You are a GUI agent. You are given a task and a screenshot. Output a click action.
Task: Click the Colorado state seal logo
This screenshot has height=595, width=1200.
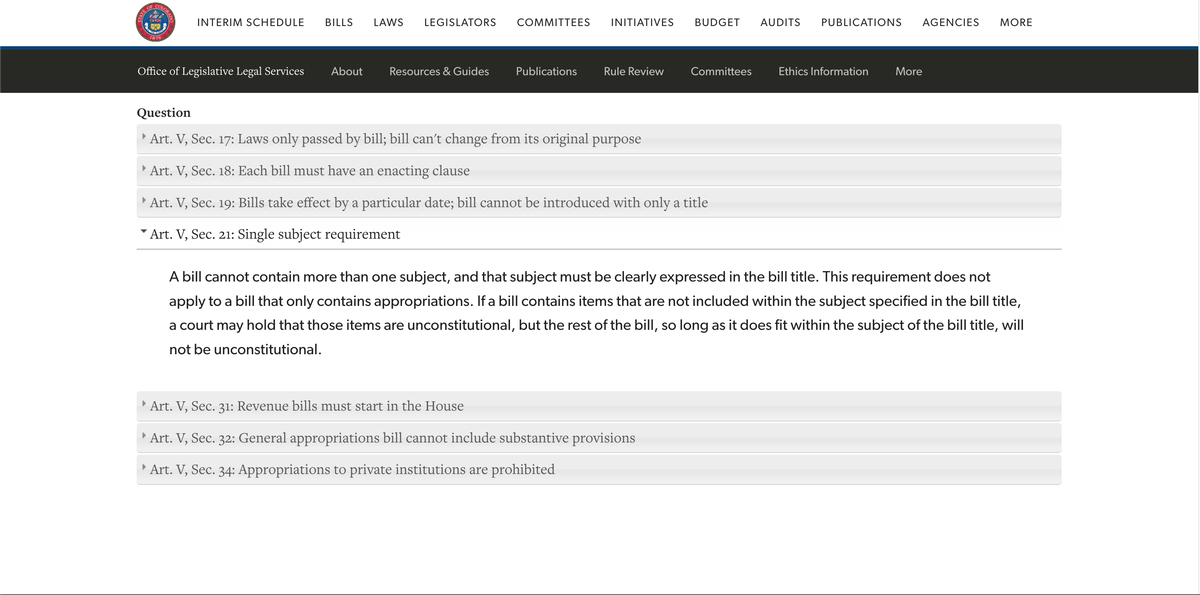pos(155,22)
